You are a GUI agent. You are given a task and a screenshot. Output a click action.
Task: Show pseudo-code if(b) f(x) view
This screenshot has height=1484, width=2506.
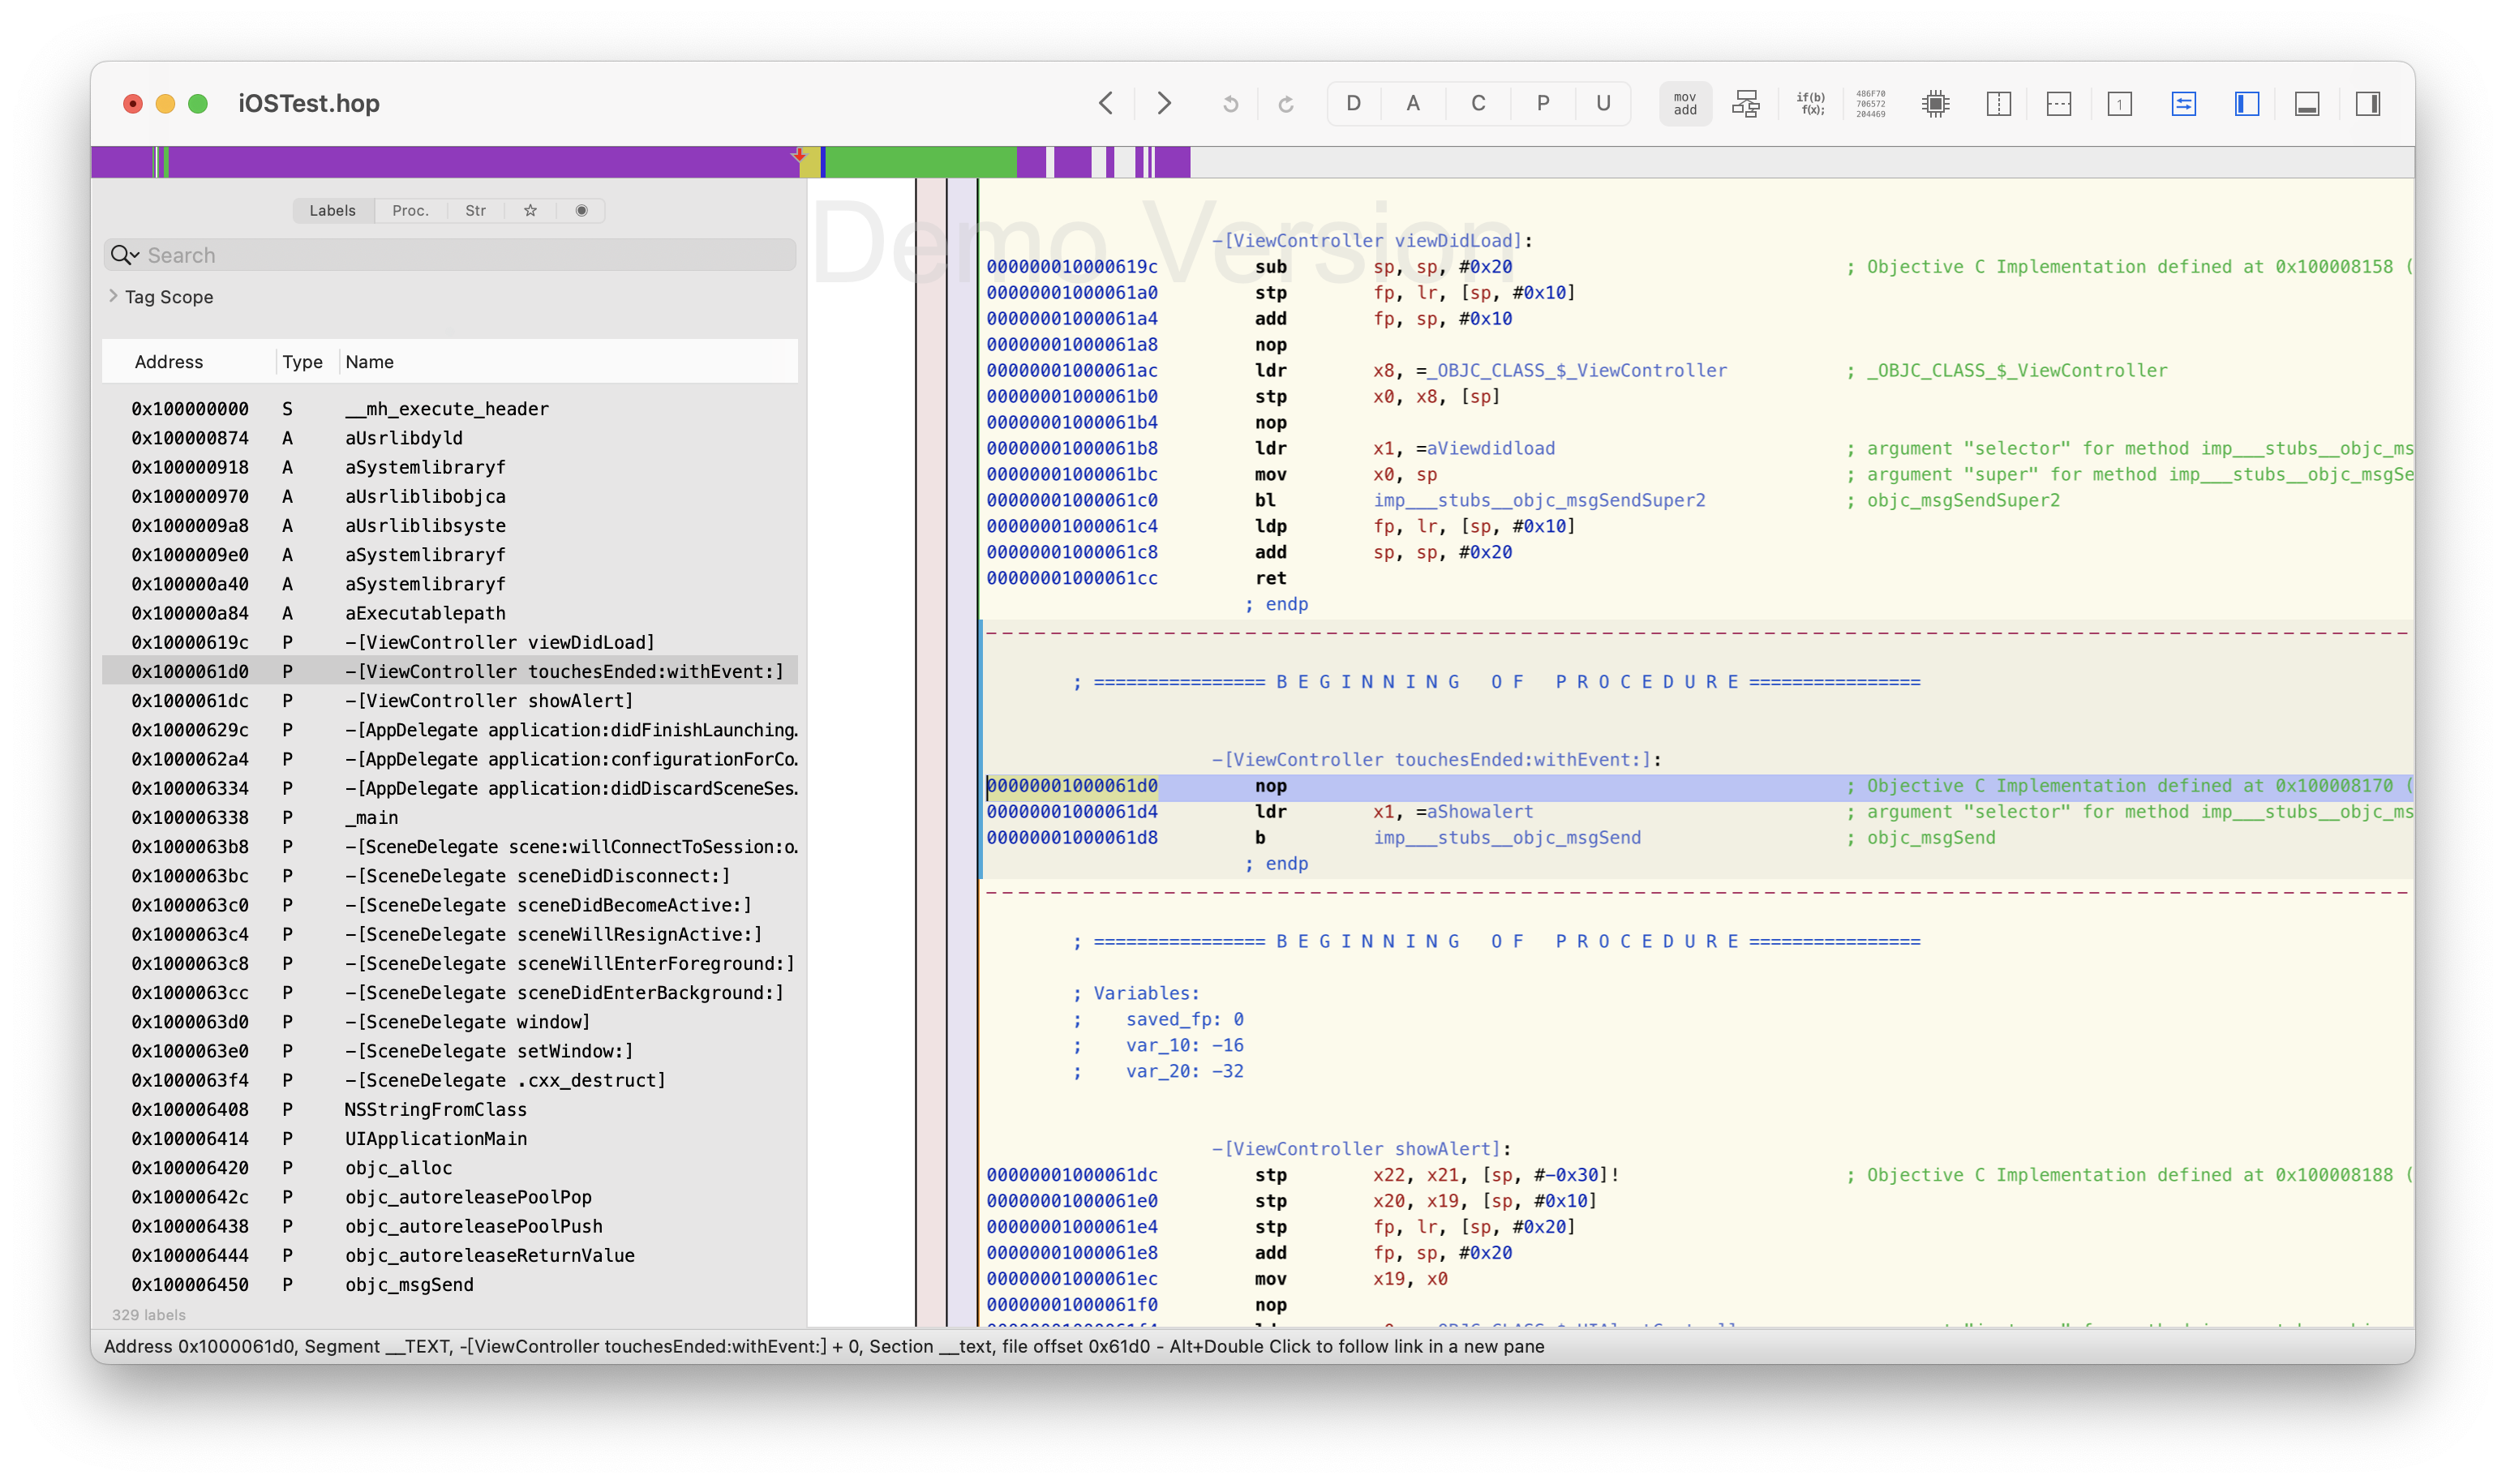(1810, 104)
